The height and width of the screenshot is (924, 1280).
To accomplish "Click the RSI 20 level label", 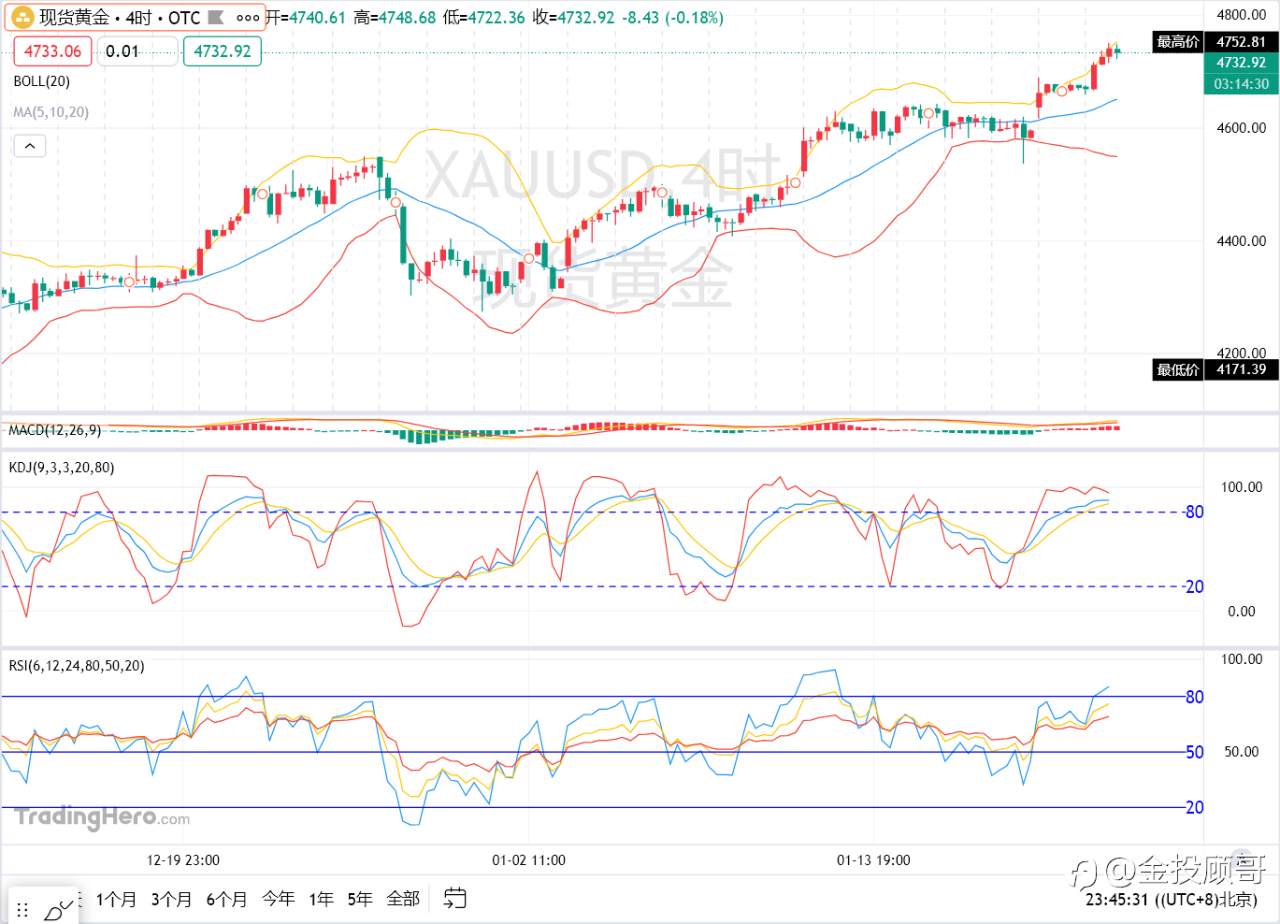I will tap(1194, 807).
